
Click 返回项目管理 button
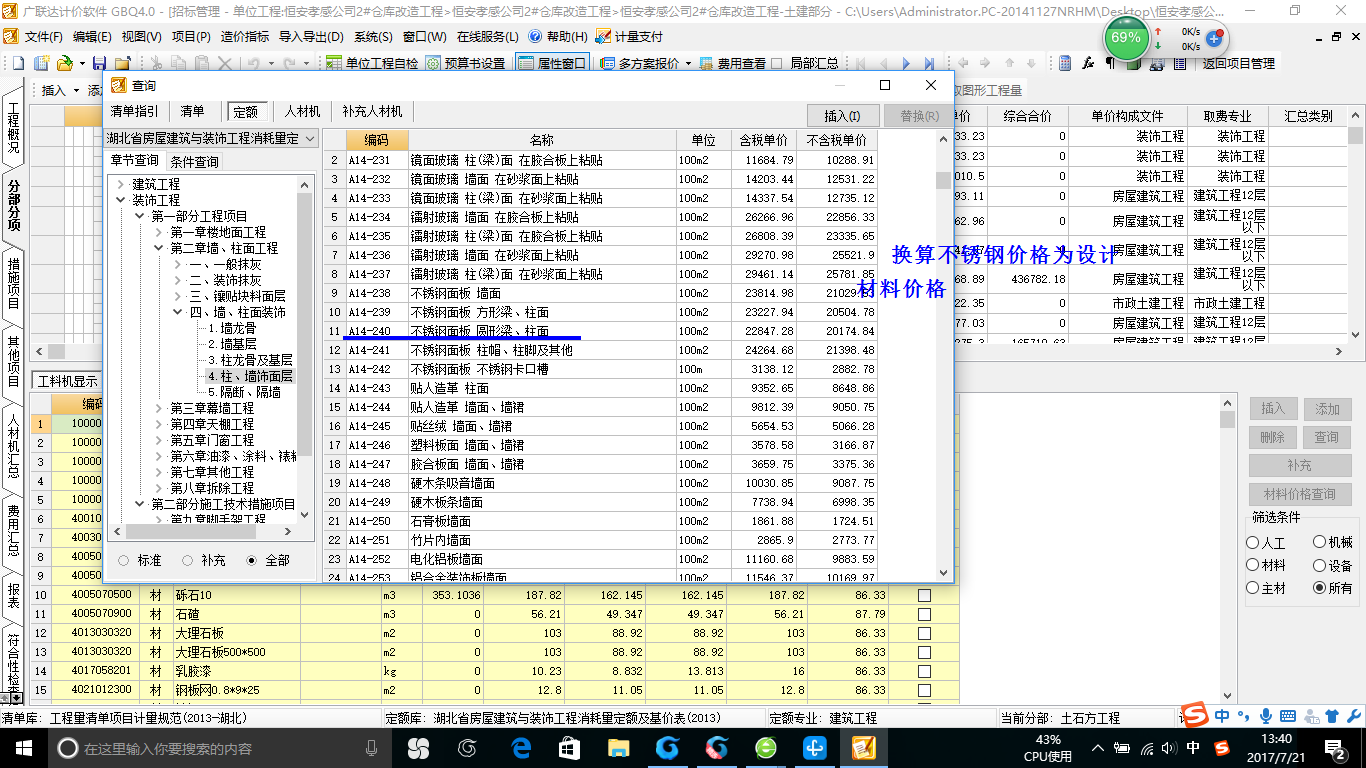(1238, 63)
